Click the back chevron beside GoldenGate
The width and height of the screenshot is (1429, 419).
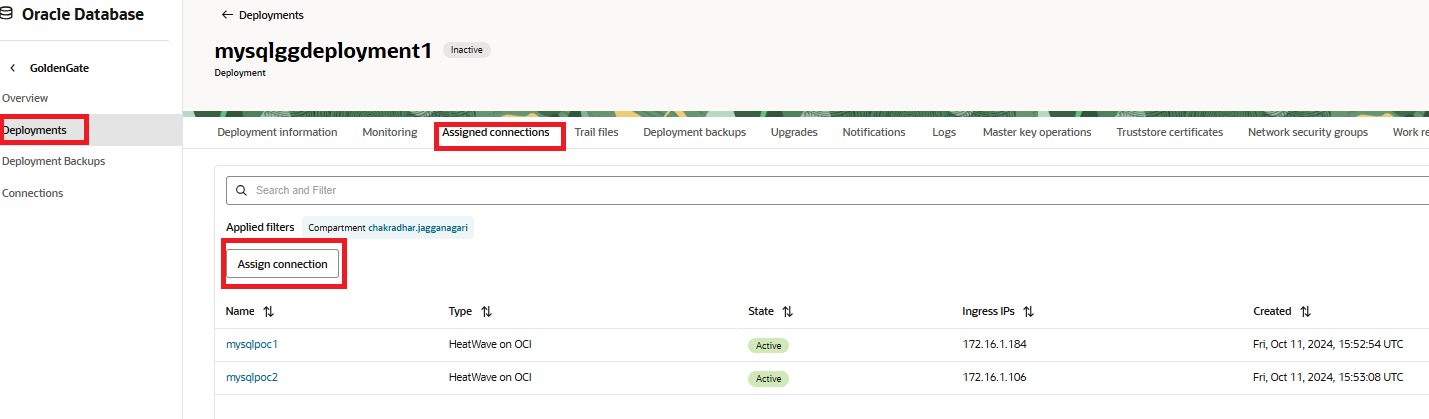click(13, 68)
